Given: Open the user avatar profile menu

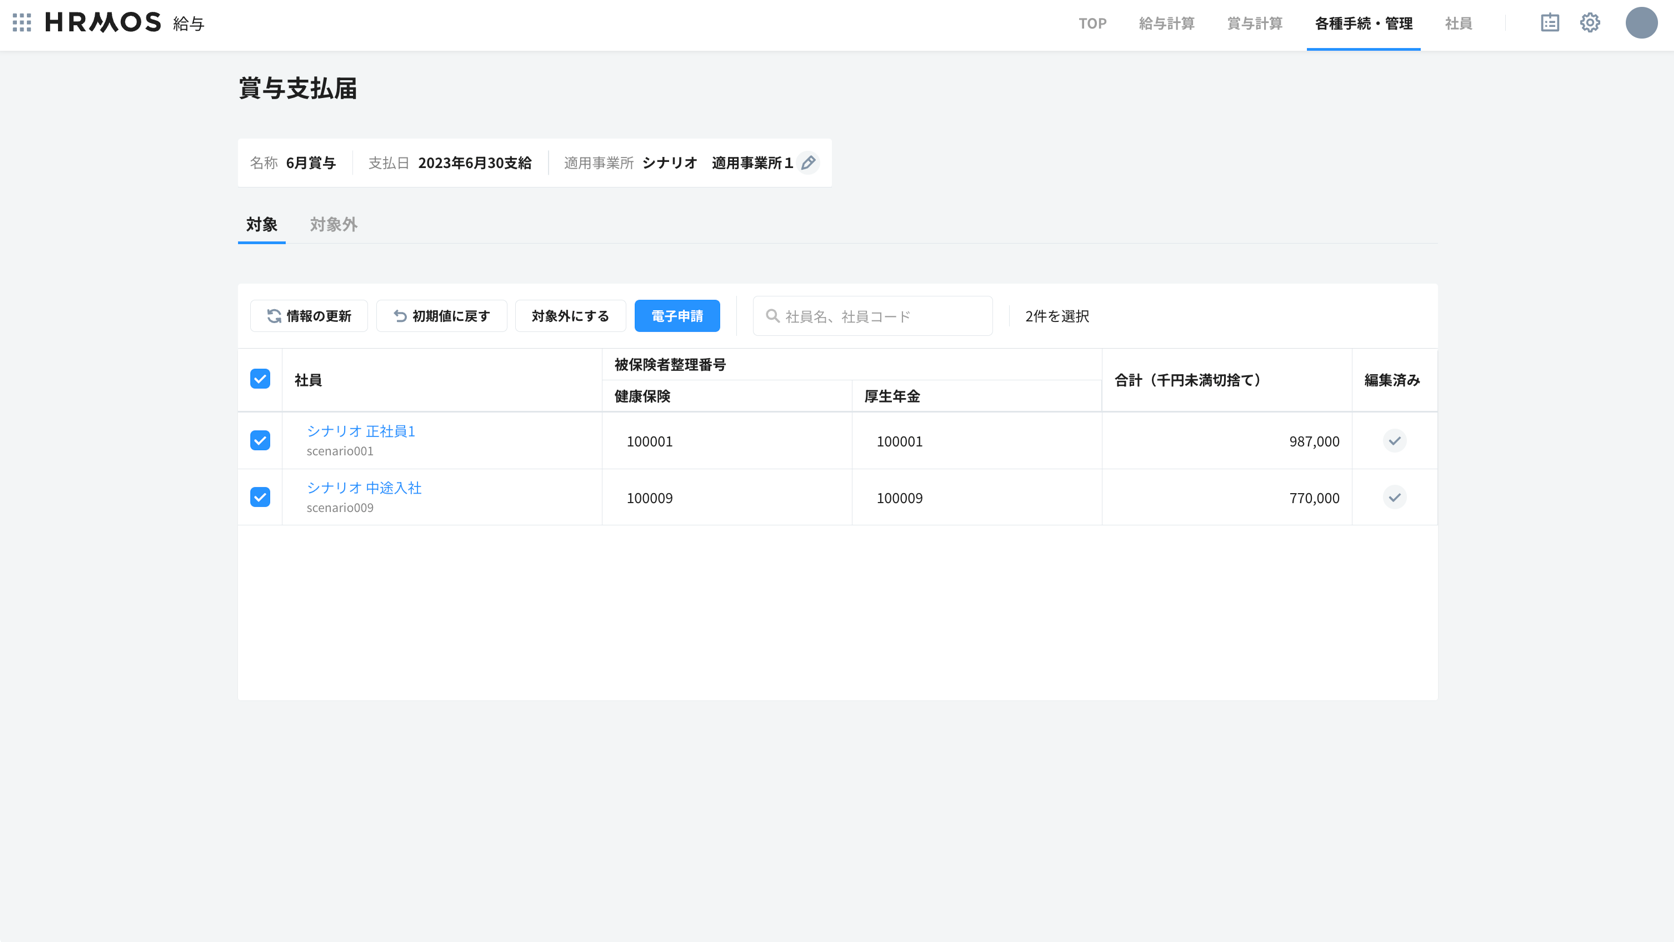Looking at the screenshot, I should coord(1640,22).
